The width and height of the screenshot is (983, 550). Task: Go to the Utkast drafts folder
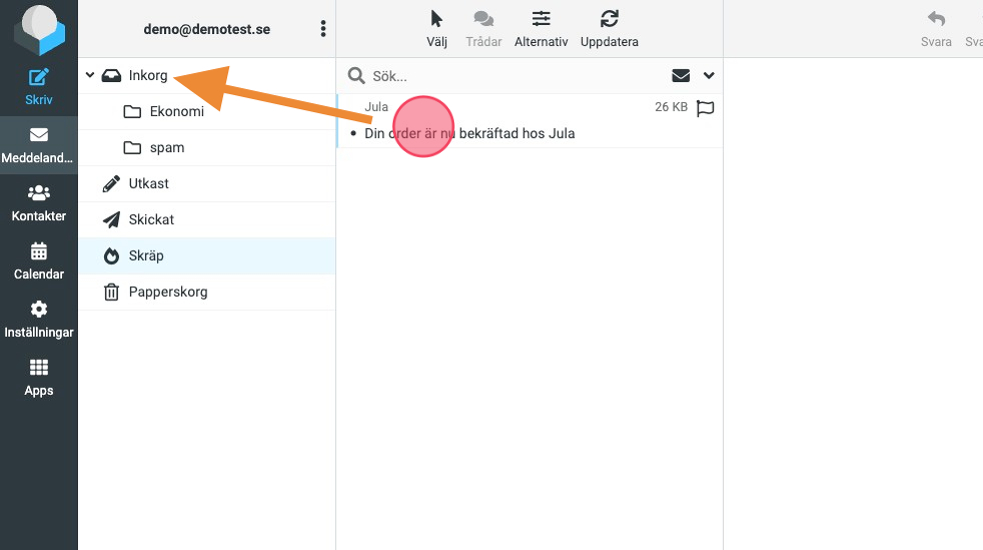point(148,183)
